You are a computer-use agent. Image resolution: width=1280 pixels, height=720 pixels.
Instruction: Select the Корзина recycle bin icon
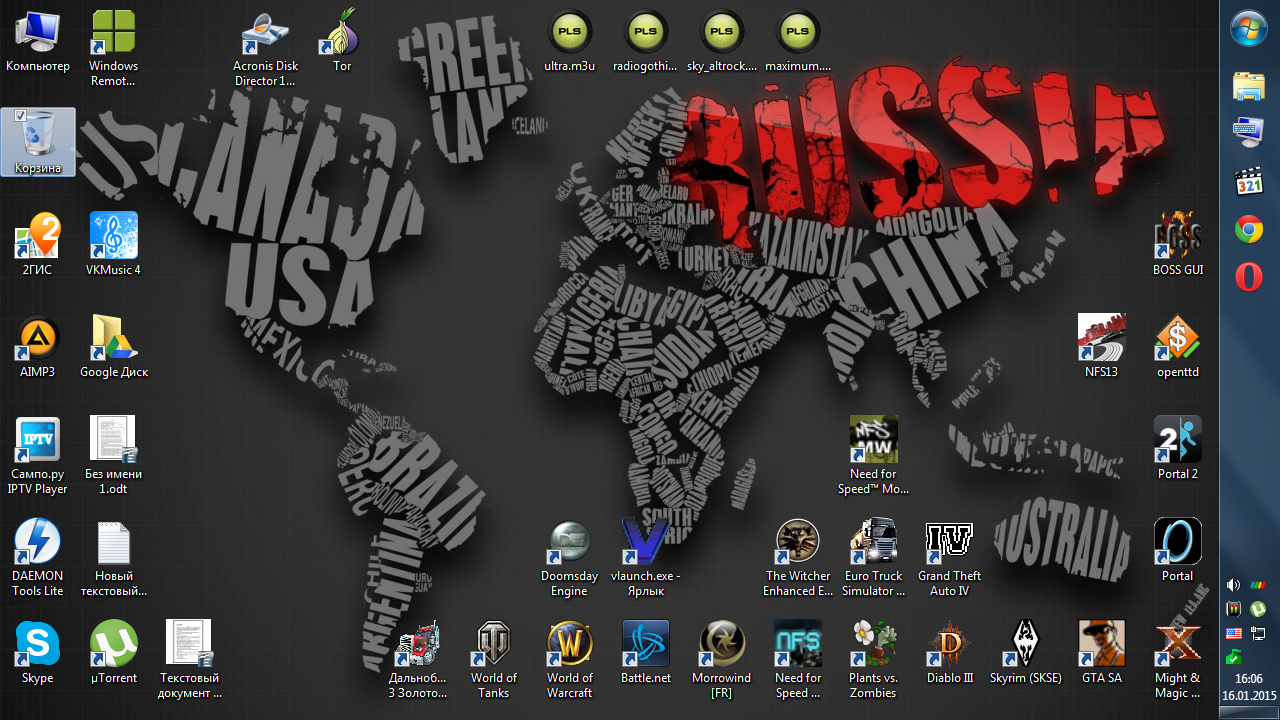[x=38, y=142]
